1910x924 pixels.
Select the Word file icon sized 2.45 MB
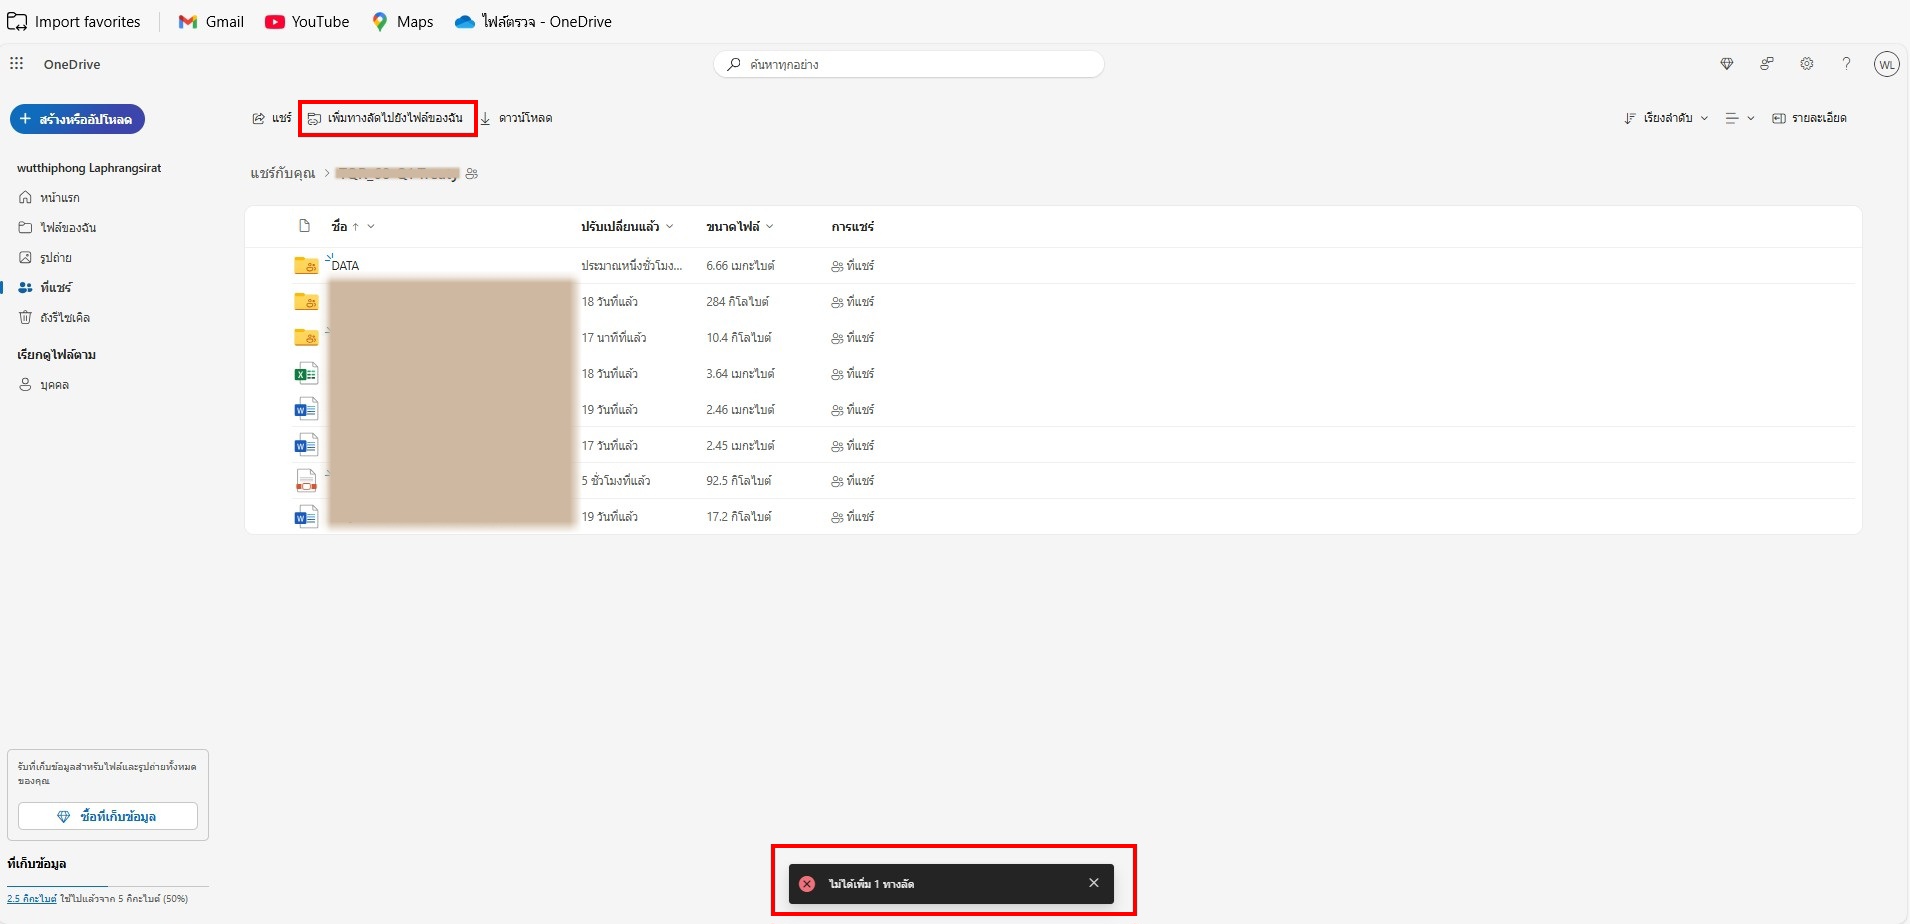306,445
